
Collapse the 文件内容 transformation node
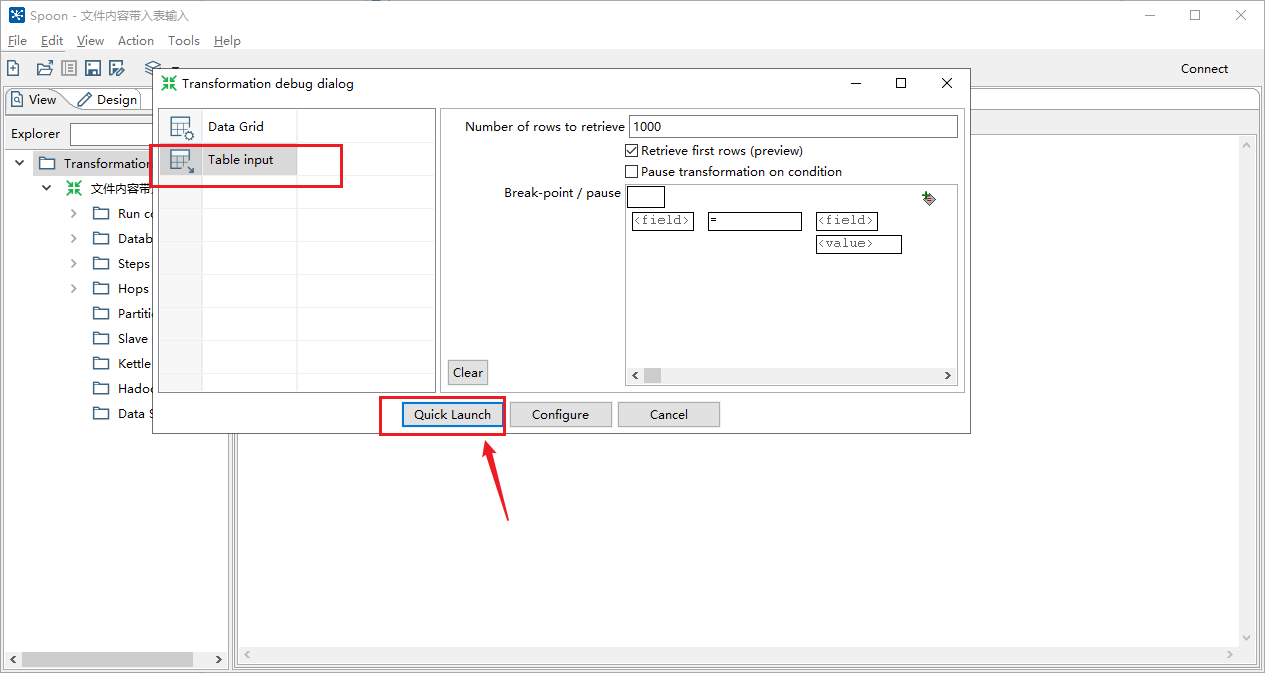[46, 188]
